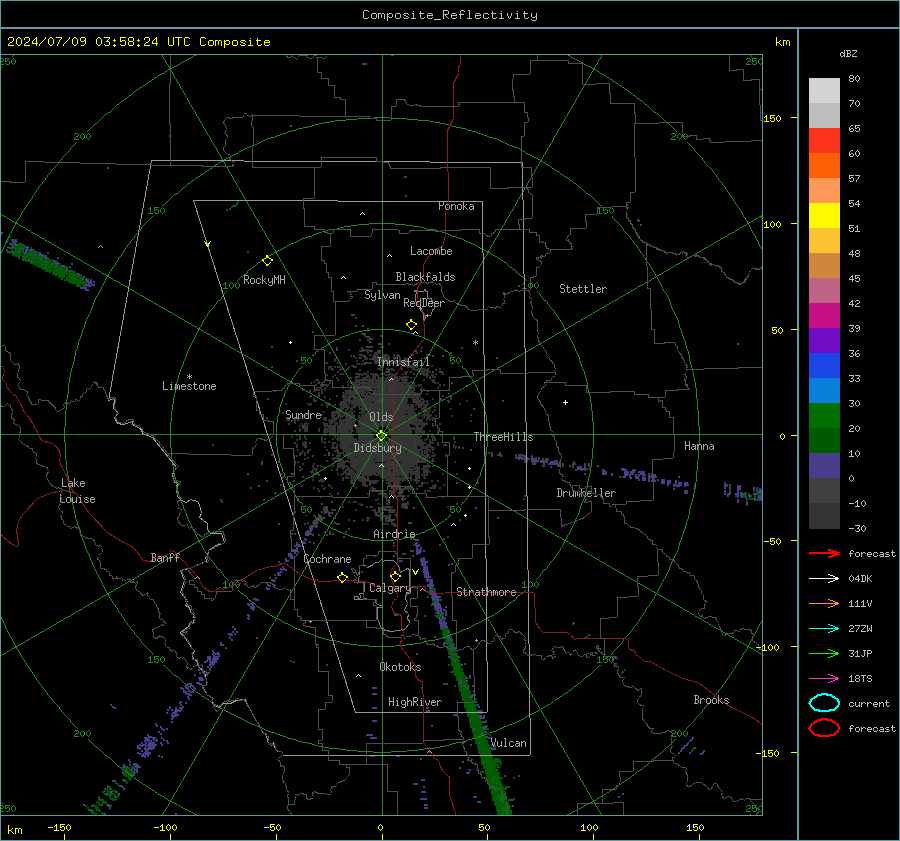
Task: Click the Lake Louise label
Action: point(77,491)
